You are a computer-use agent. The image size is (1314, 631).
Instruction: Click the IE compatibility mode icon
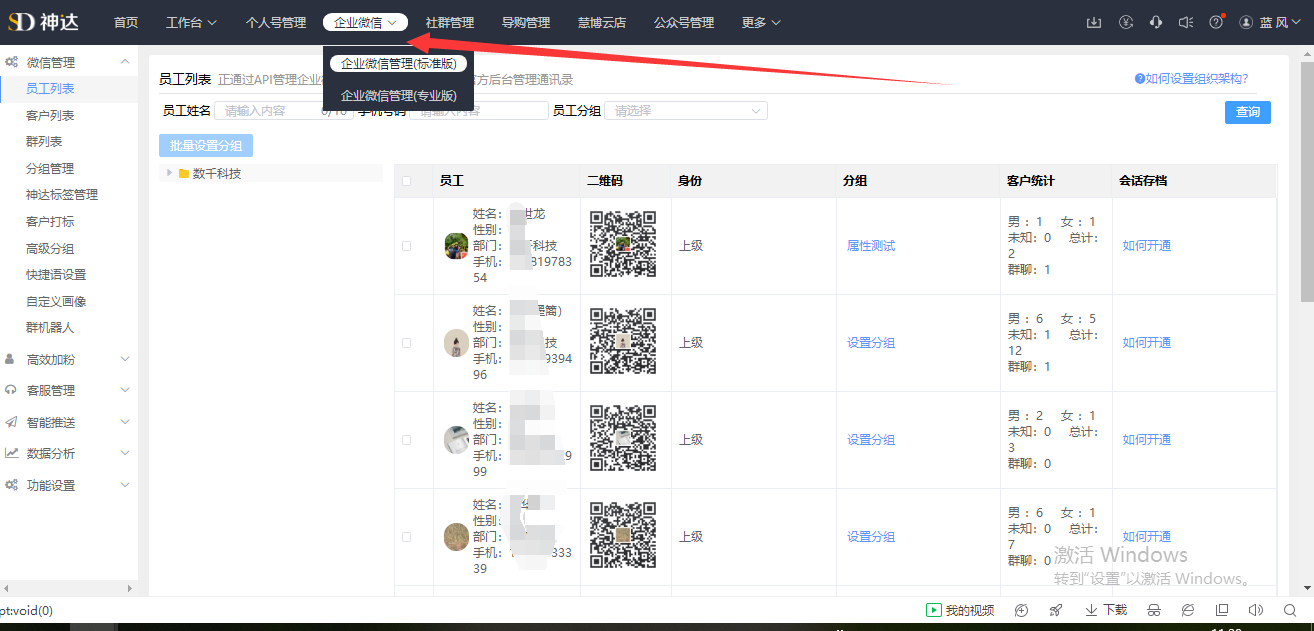(x=1188, y=610)
